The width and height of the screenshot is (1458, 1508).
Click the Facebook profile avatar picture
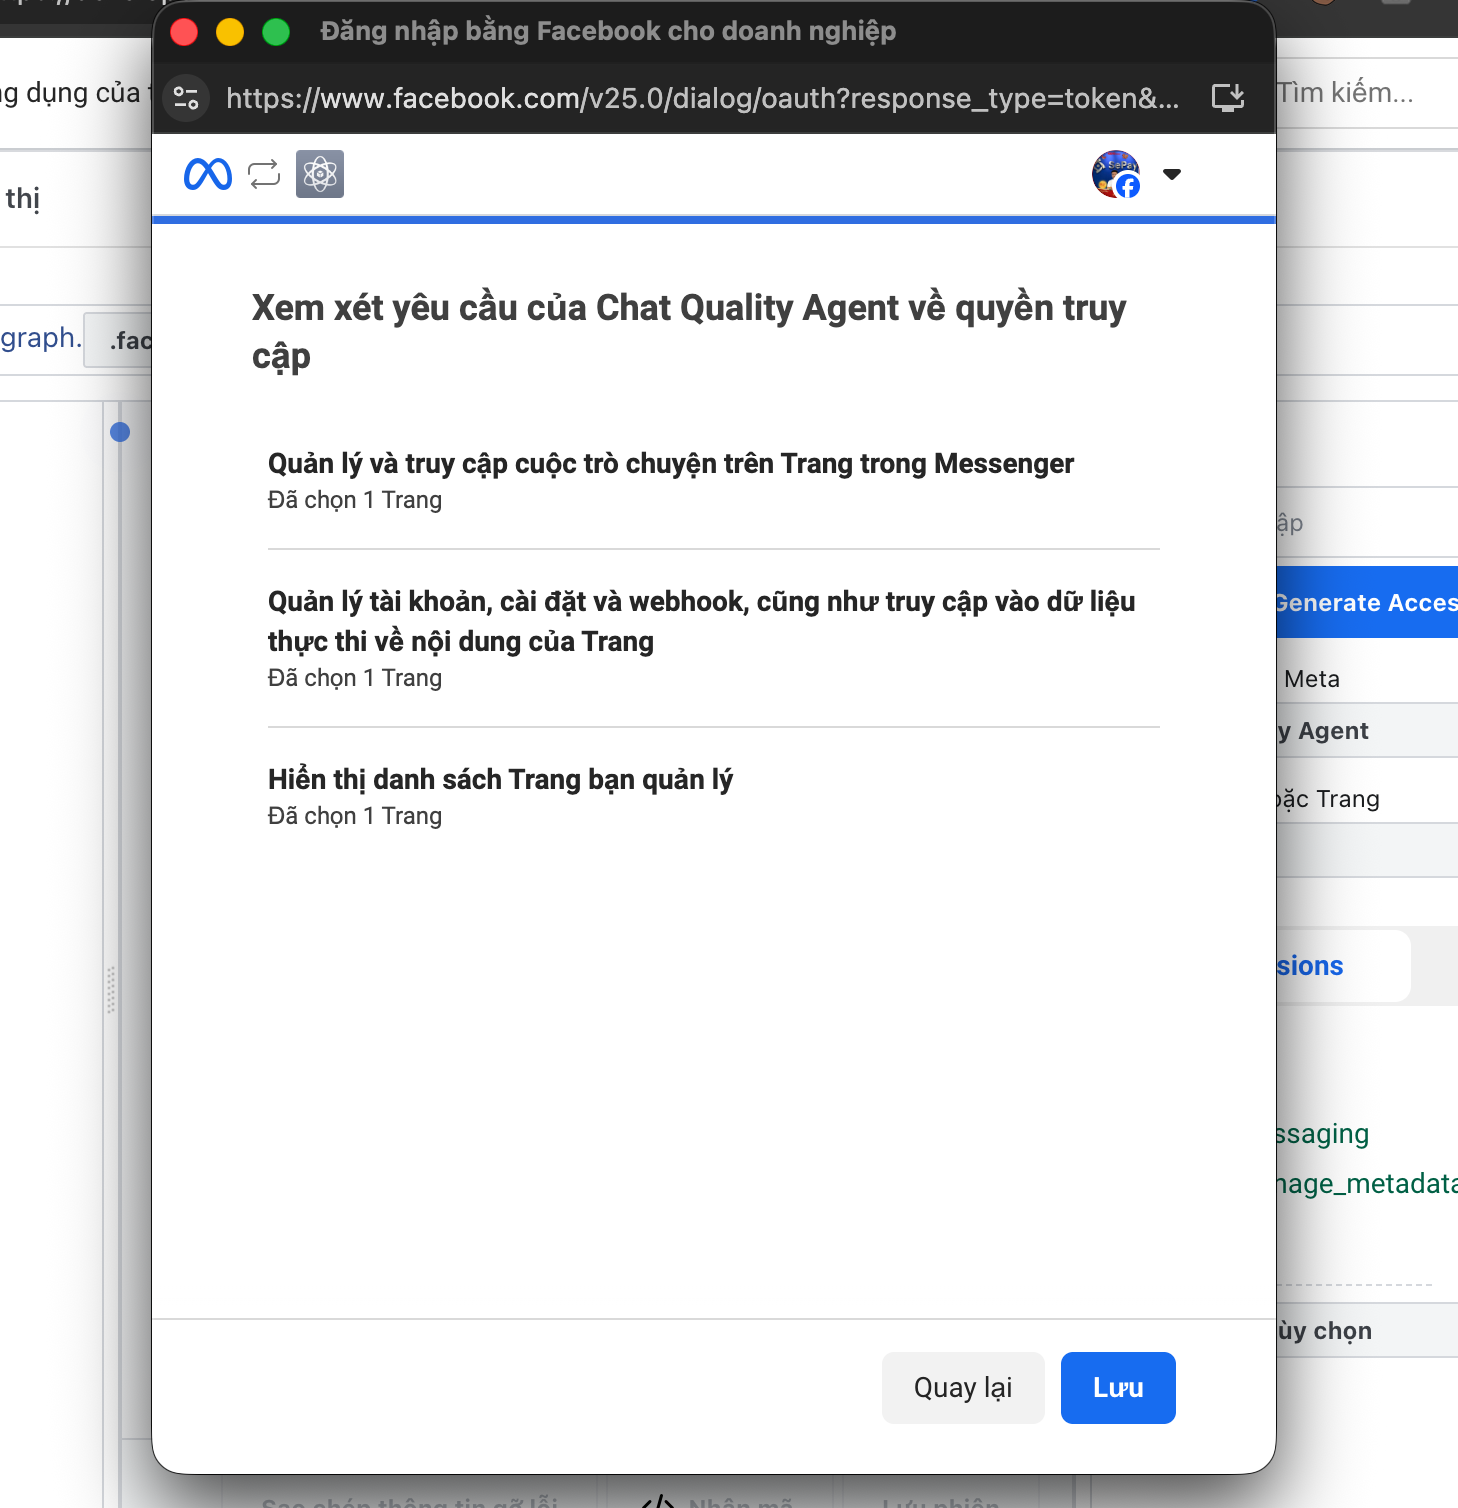[x=1115, y=175]
